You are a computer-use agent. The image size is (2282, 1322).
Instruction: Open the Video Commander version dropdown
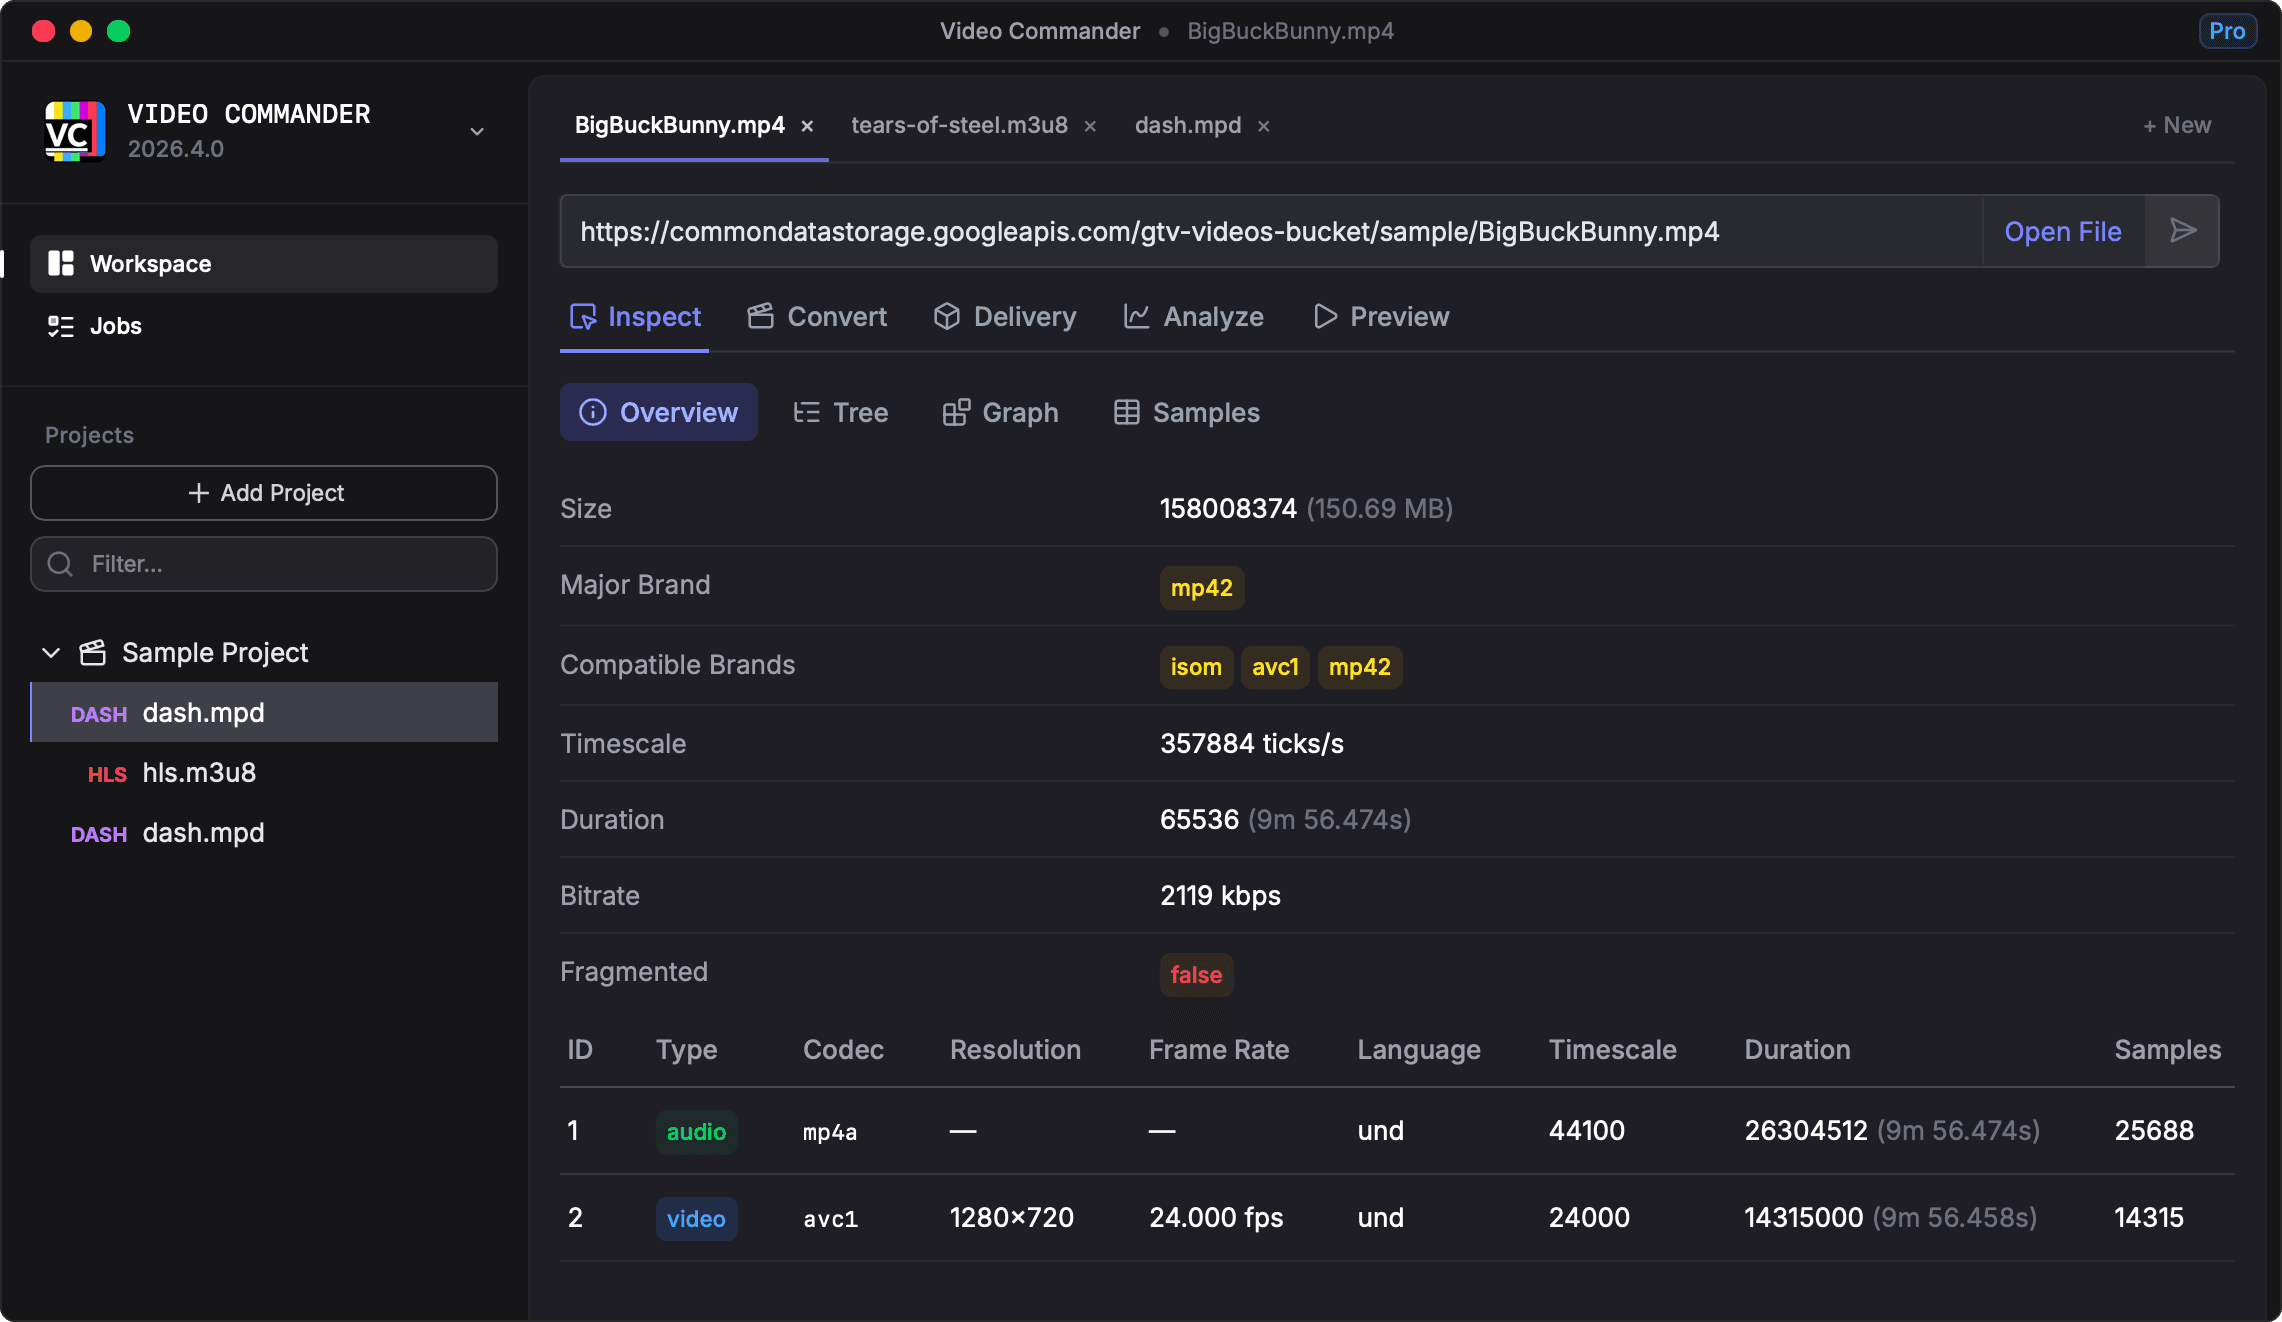click(x=477, y=131)
